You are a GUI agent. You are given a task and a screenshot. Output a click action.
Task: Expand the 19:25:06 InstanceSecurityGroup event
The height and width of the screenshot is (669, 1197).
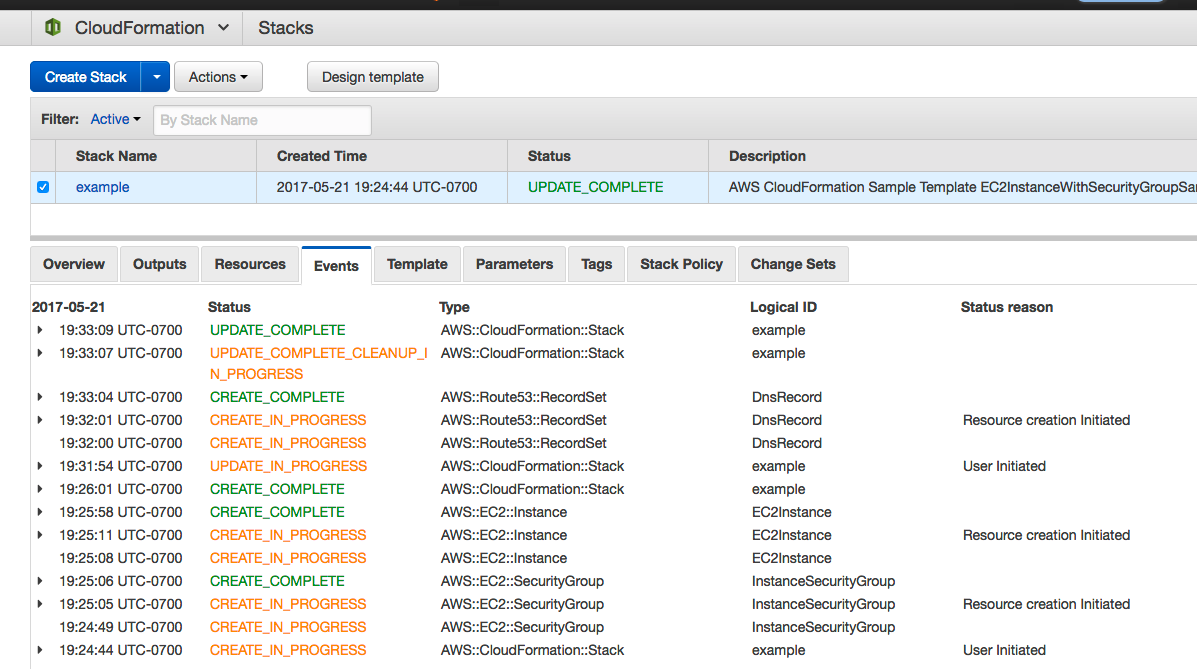click(x=40, y=581)
